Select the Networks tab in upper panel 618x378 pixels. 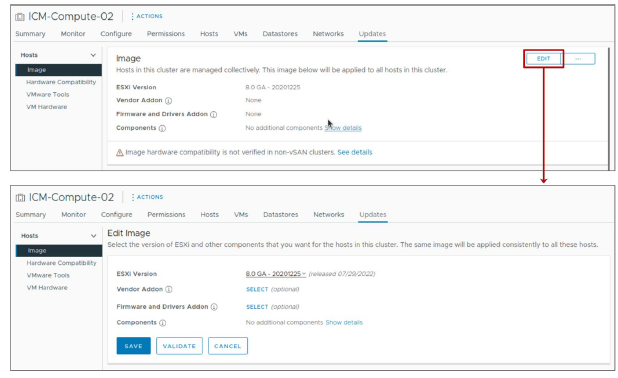(x=328, y=34)
